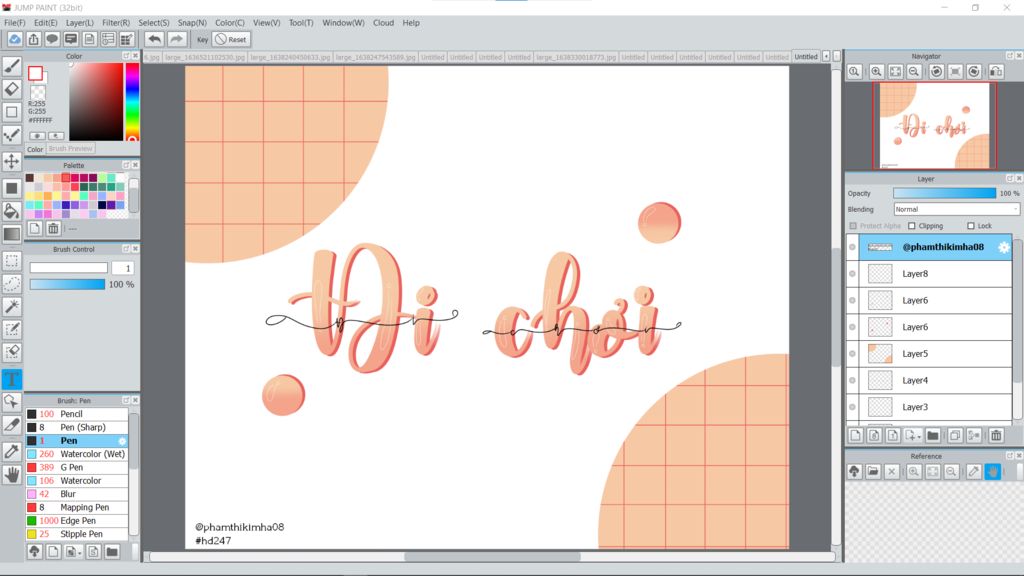This screenshot has width=1024, height=576.
Task: Open the Blending mode dropdown
Action: tap(956, 210)
